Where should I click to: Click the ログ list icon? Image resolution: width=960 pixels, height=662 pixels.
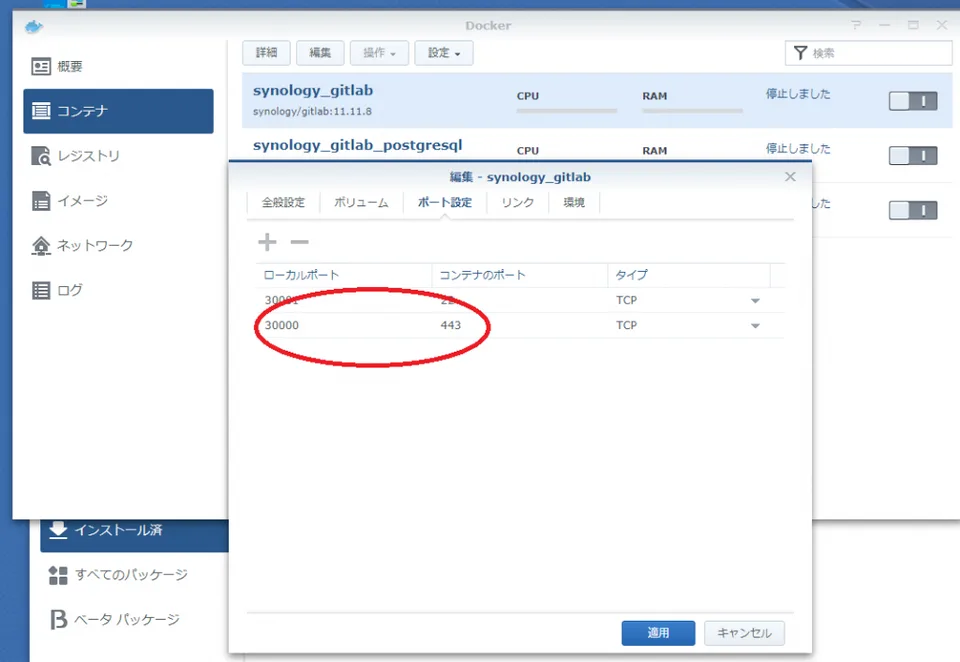click(41, 290)
